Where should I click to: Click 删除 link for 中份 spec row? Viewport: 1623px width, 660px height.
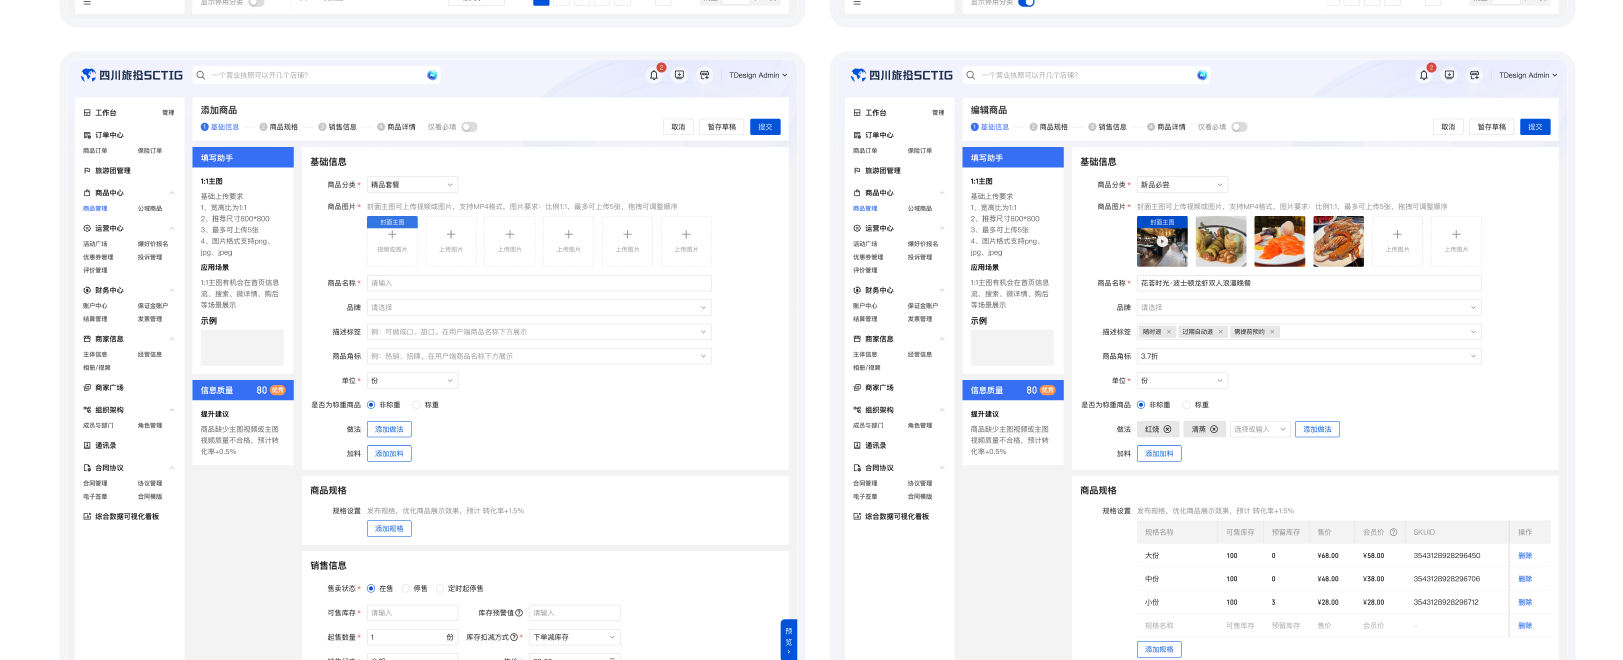[1525, 579]
